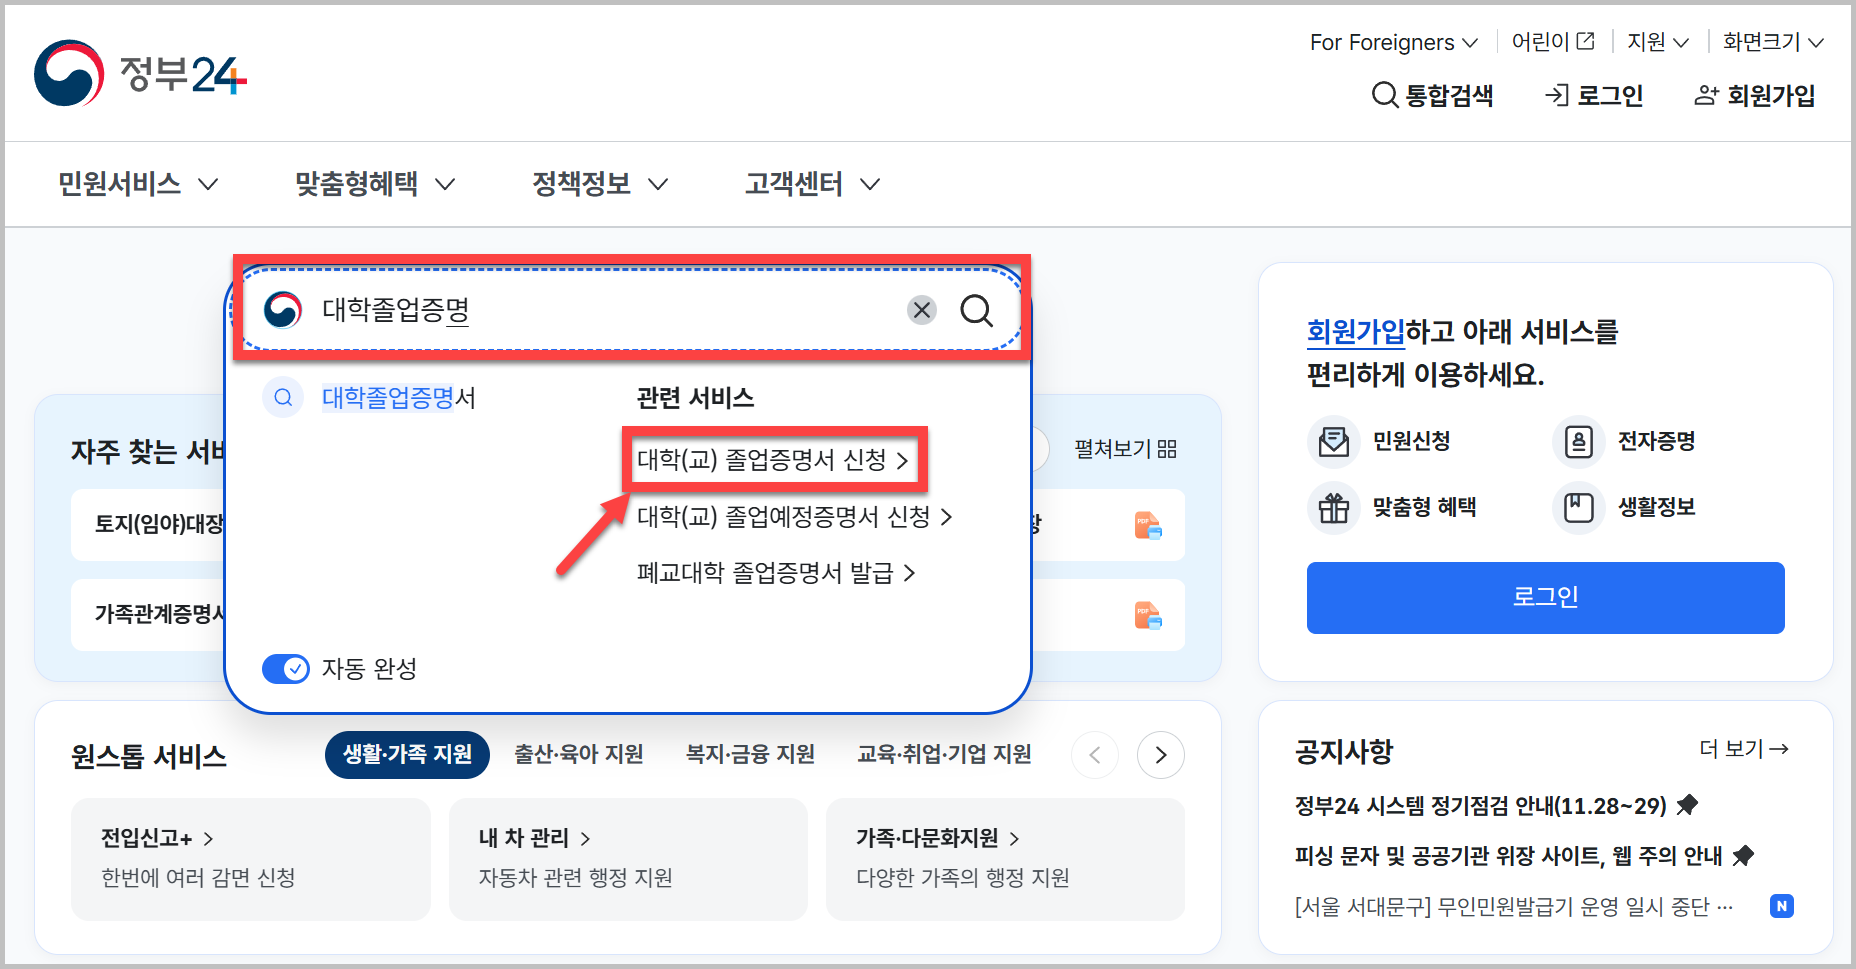The width and height of the screenshot is (1856, 969).
Task: Click the magnifier search icon in search box
Action: (976, 311)
